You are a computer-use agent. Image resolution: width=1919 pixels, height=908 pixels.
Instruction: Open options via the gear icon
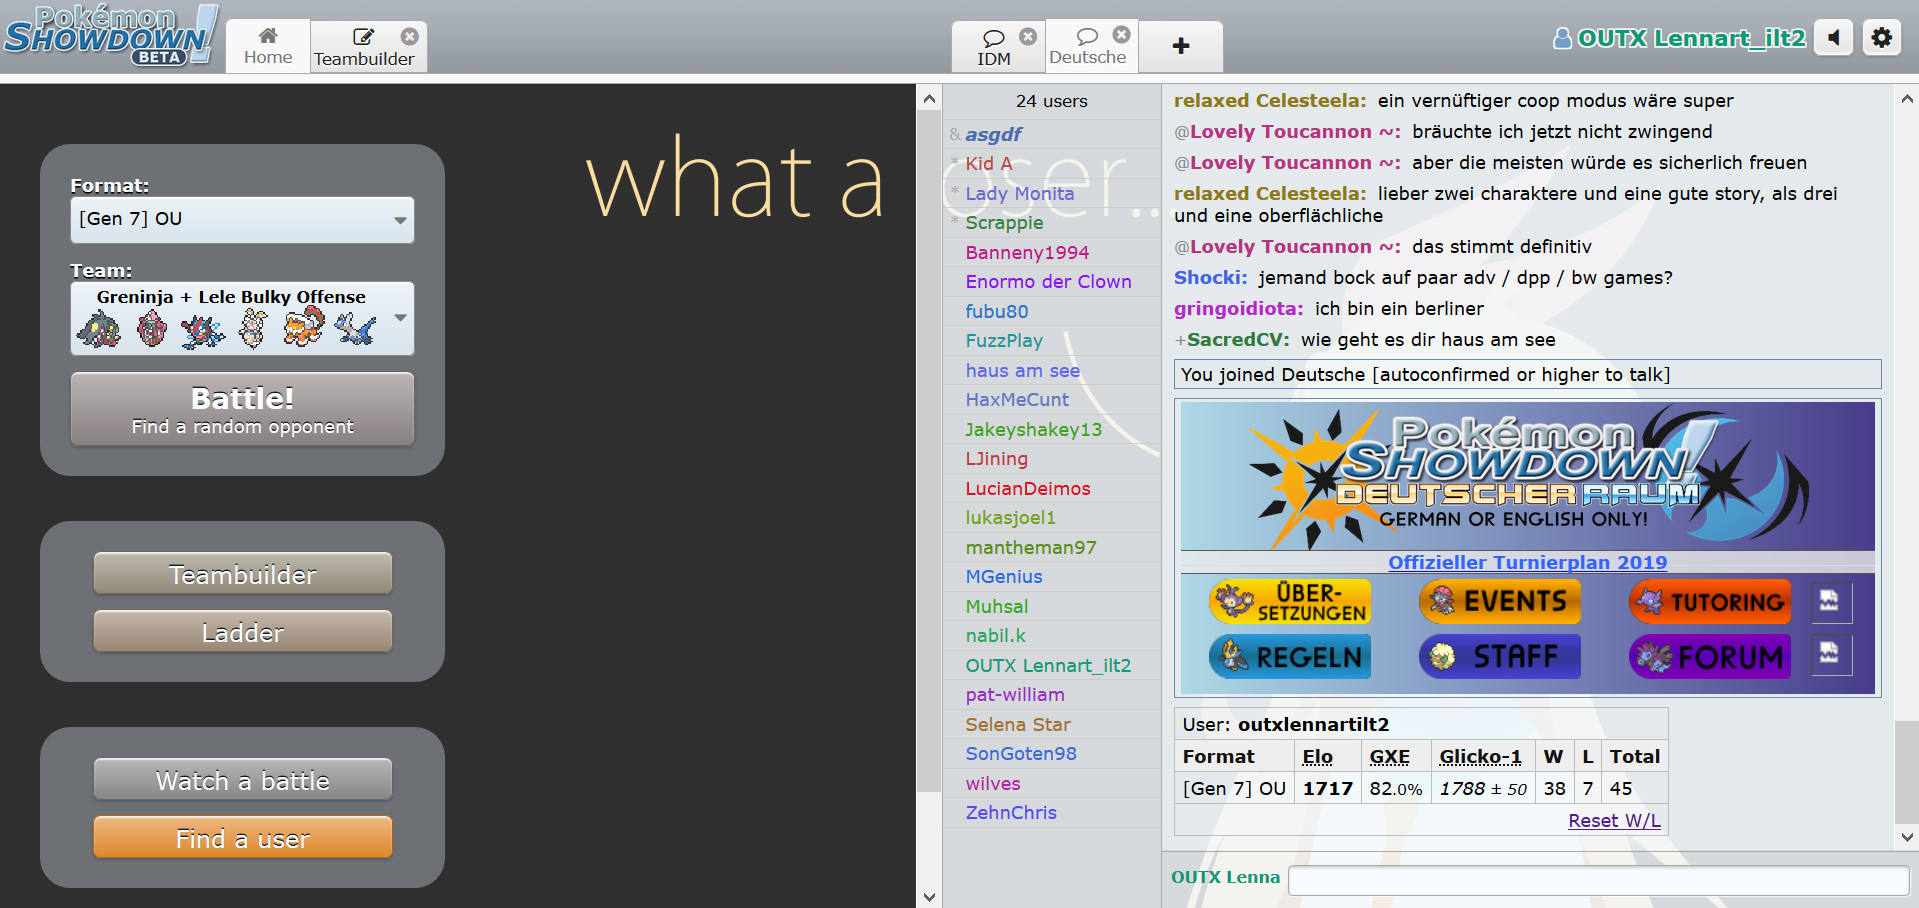(x=1881, y=38)
